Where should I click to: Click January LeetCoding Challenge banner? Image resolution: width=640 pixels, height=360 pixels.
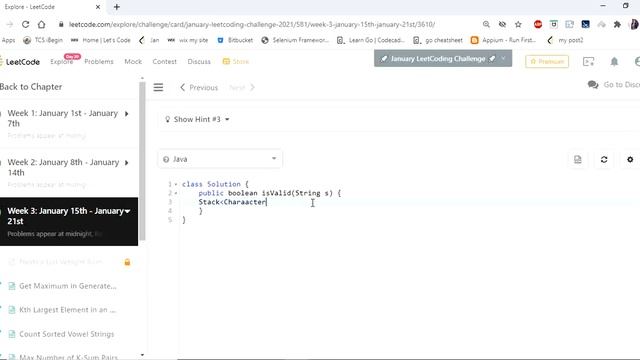tap(443, 59)
